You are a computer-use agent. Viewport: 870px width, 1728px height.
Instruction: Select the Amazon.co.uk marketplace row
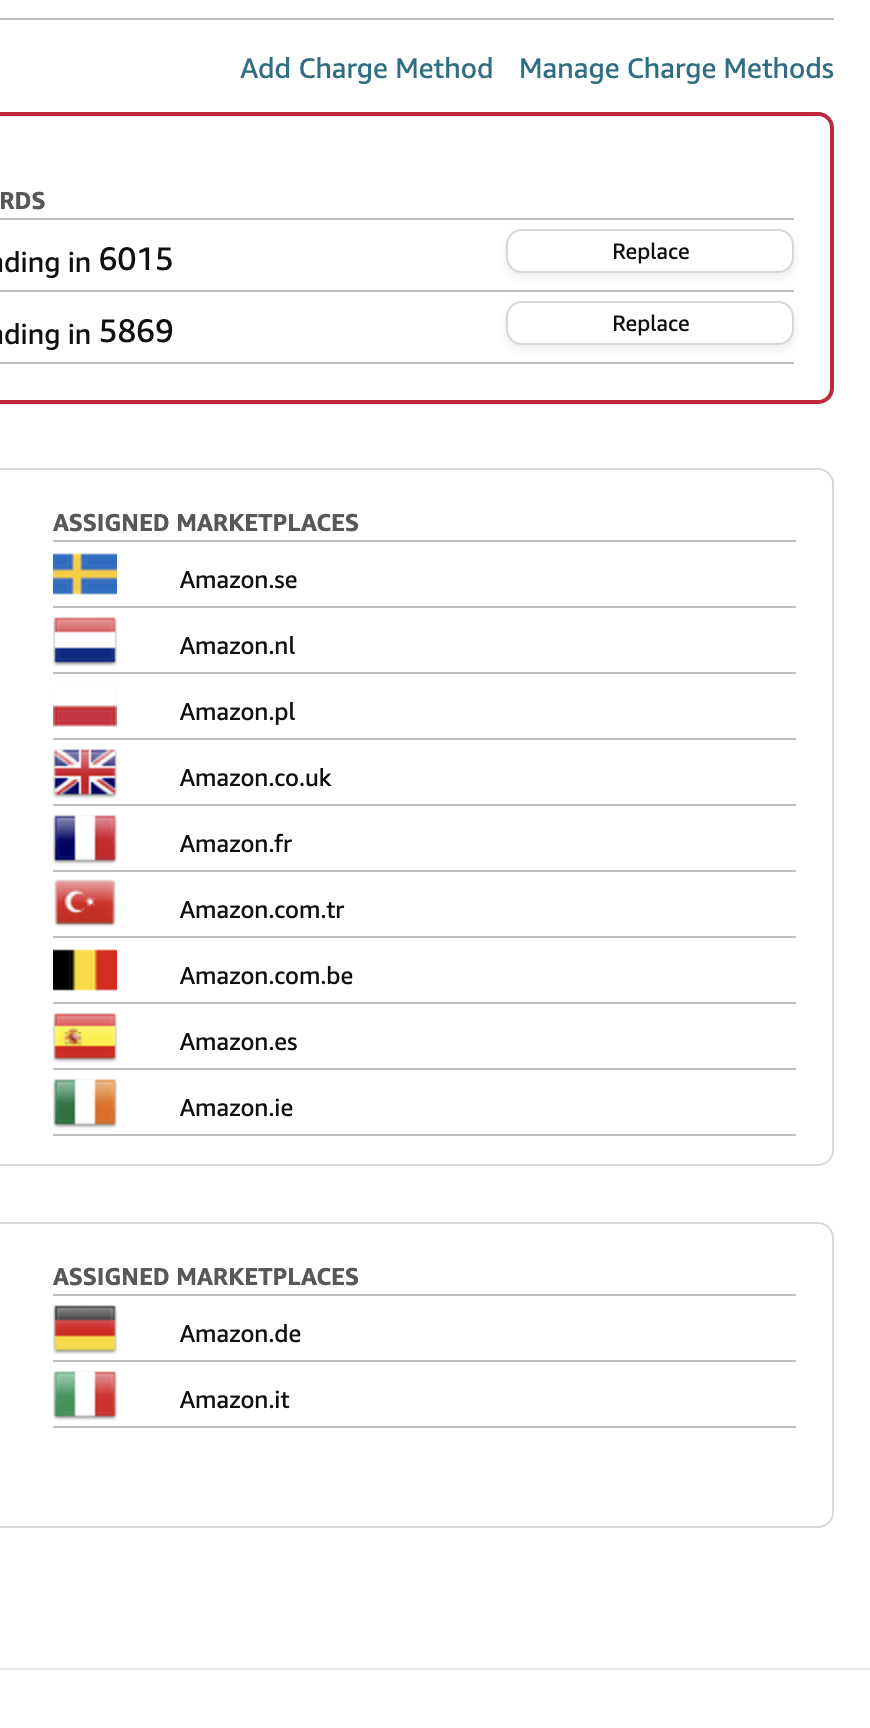pos(424,773)
